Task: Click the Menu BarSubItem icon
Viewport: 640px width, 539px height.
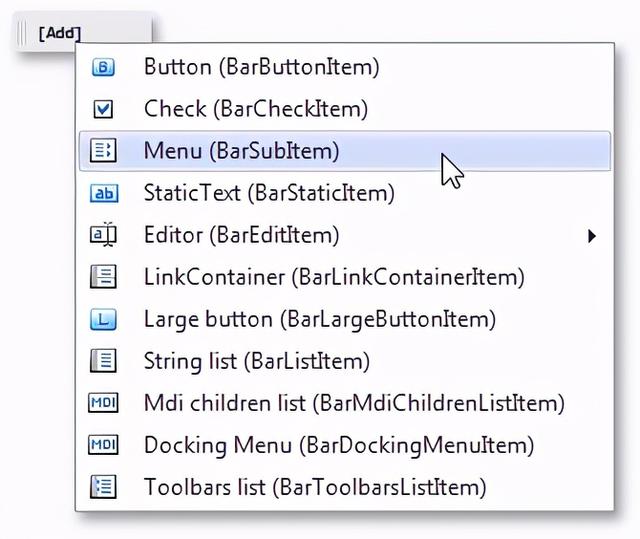Action: pos(103,151)
